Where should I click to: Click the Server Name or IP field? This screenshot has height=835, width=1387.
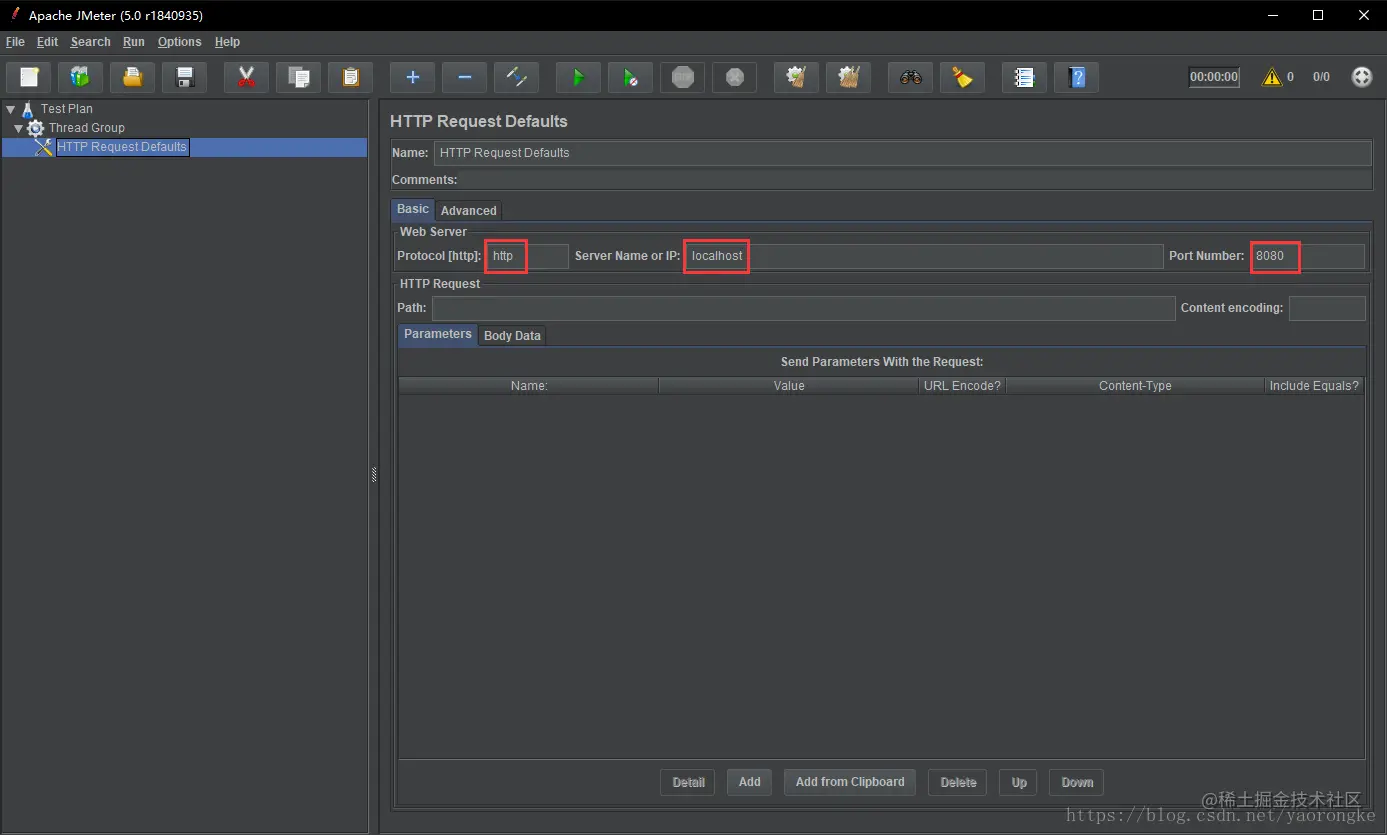(x=924, y=256)
